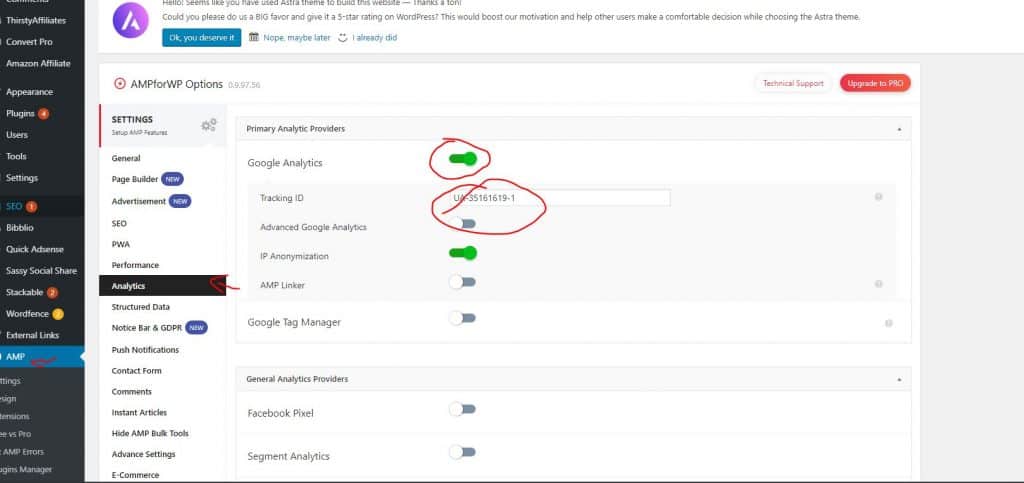Viewport: 1024px width, 483px height.
Task: Click the Tracking ID label text
Action: tap(282, 198)
